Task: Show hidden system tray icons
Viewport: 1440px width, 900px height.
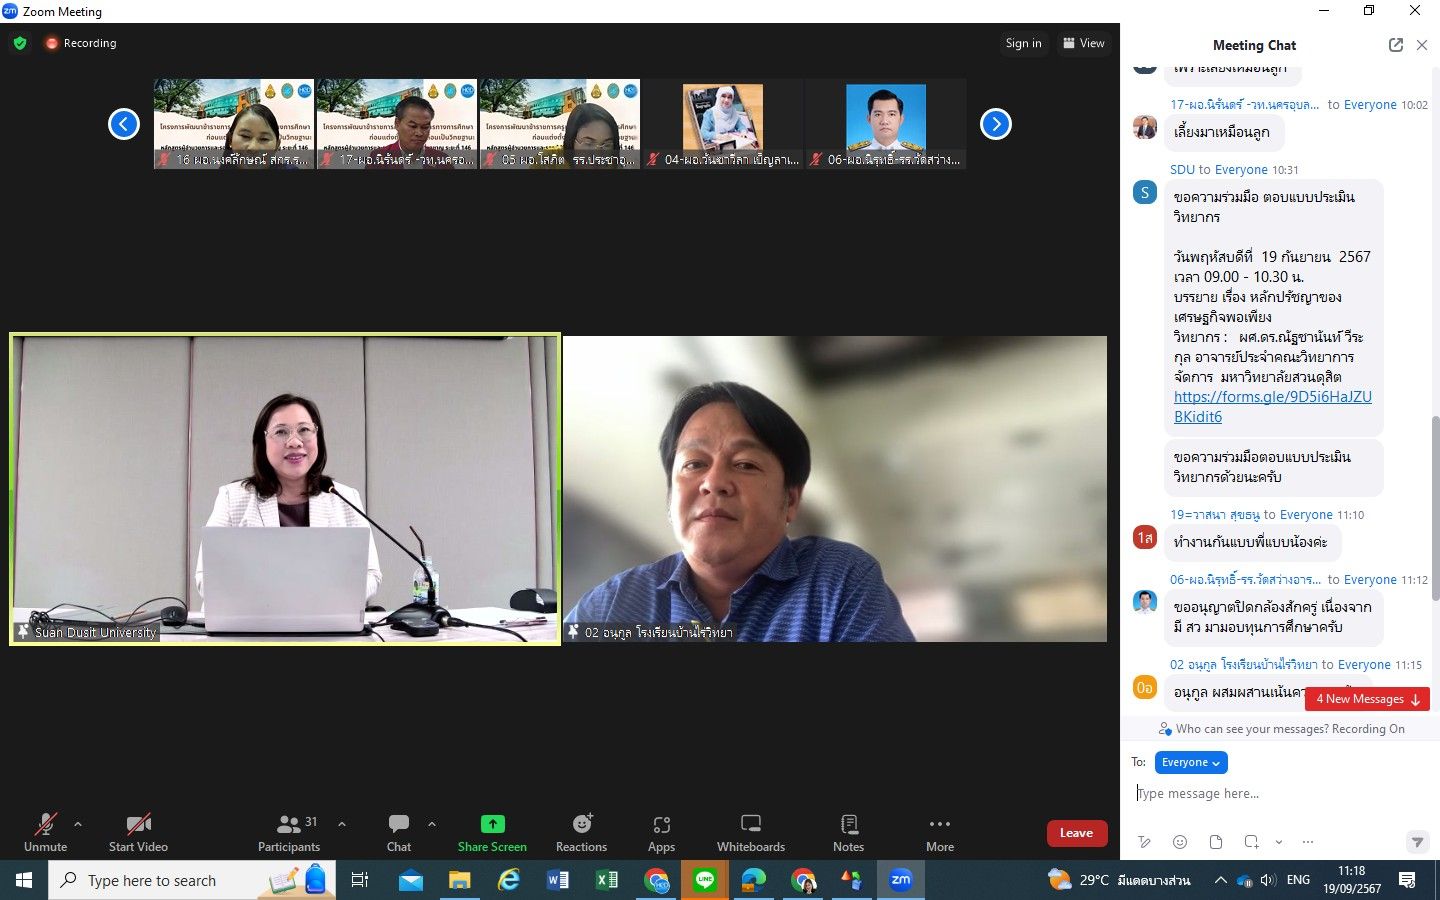Action: (x=1220, y=880)
